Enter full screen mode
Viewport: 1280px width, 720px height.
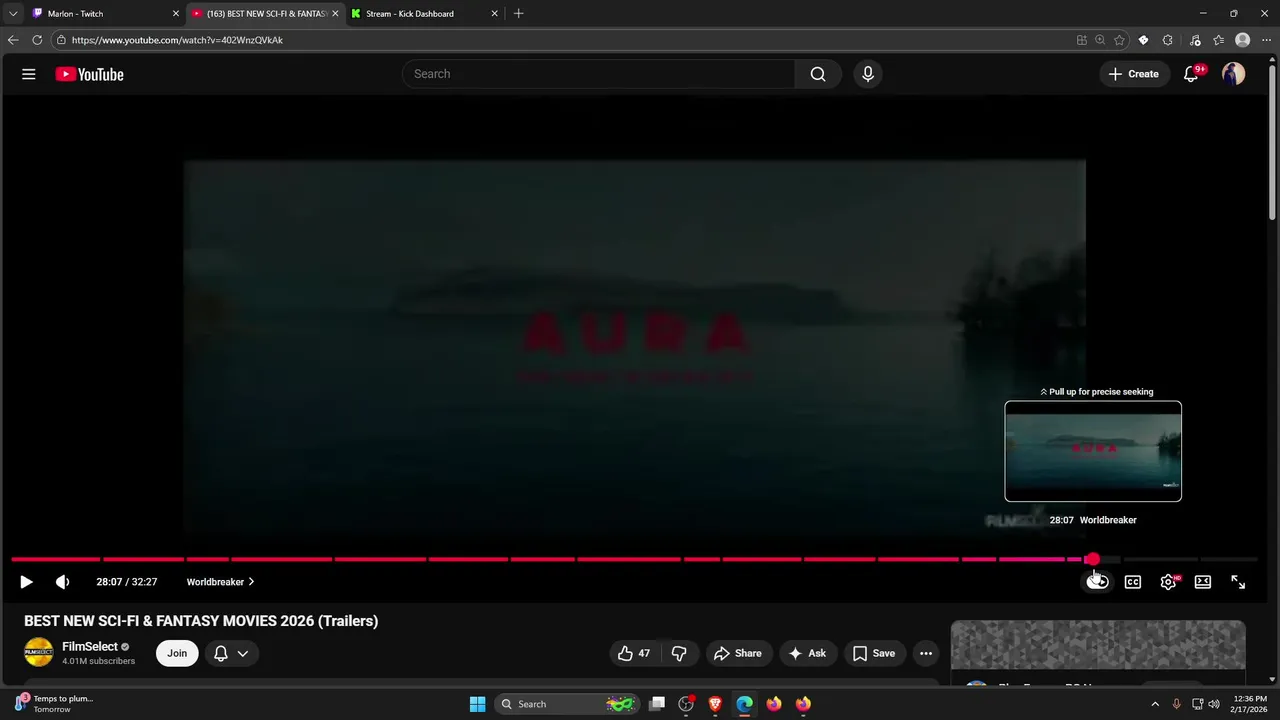coord(1238,582)
